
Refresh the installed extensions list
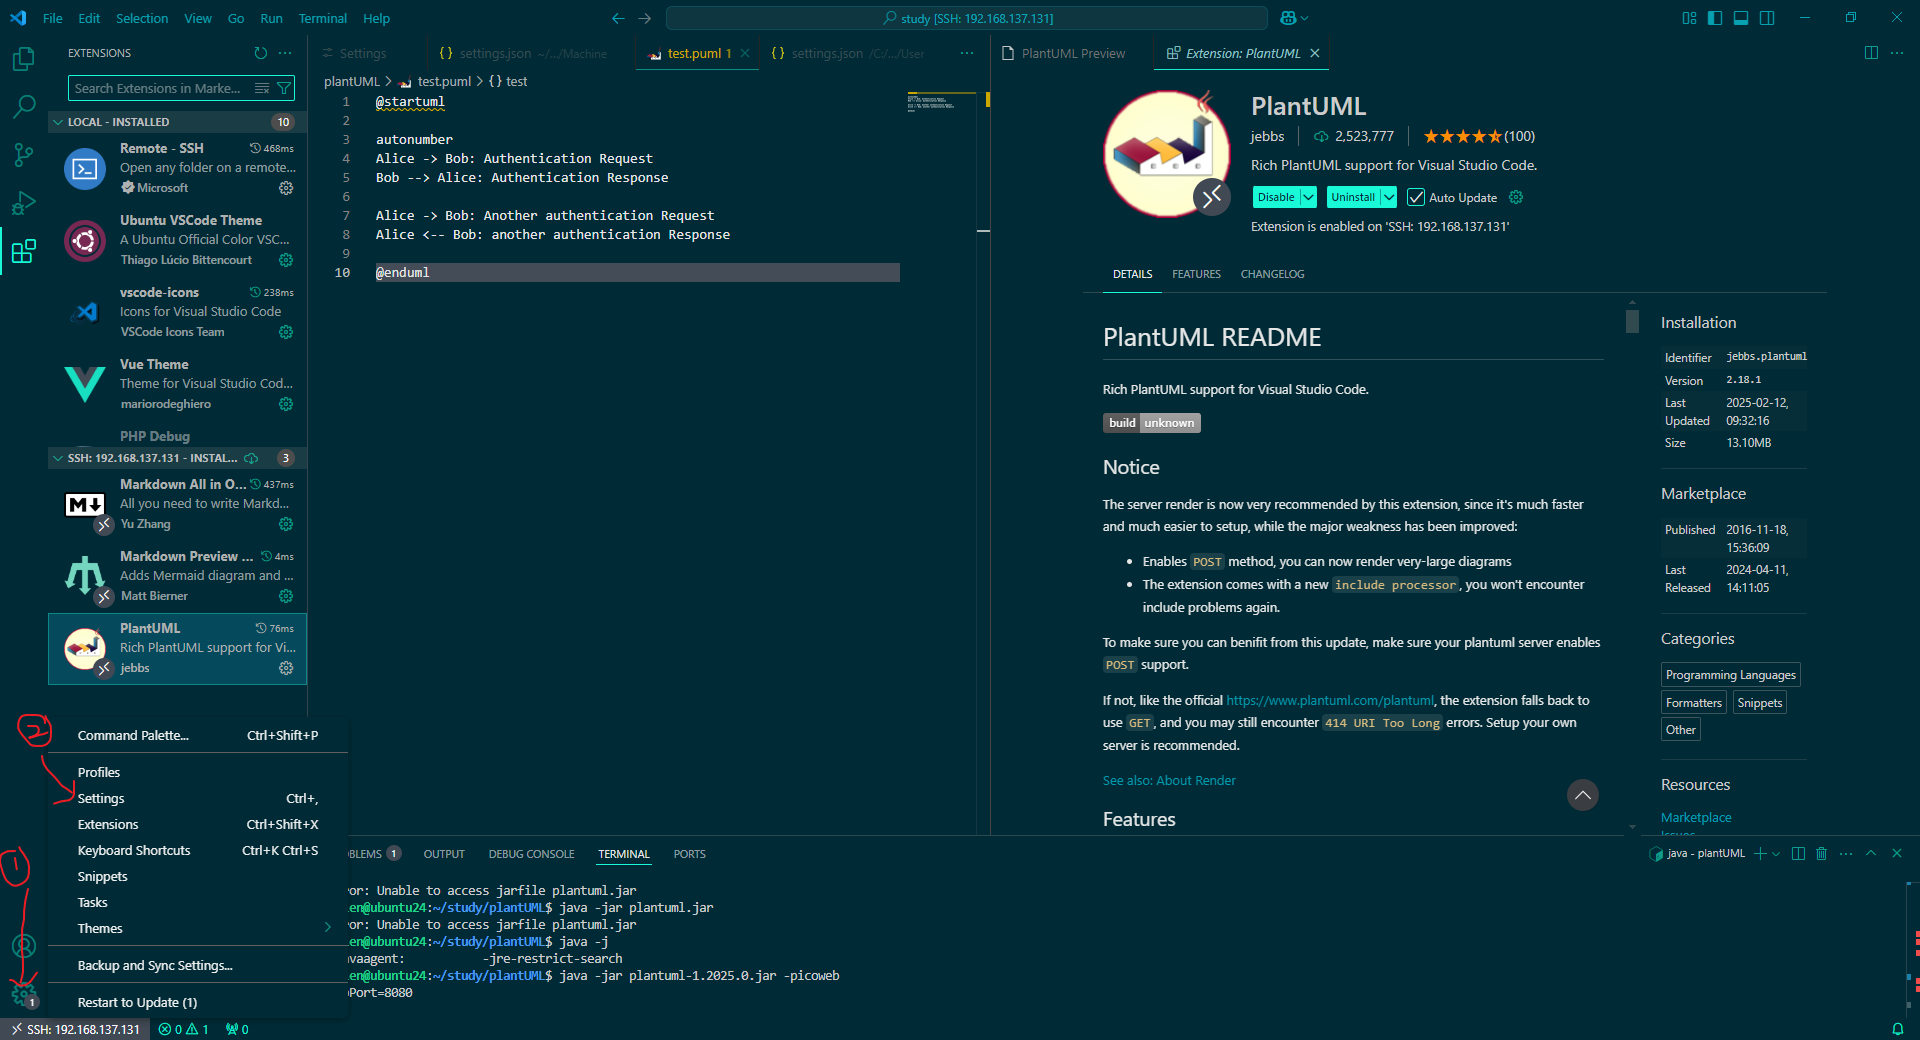click(260, 53)
